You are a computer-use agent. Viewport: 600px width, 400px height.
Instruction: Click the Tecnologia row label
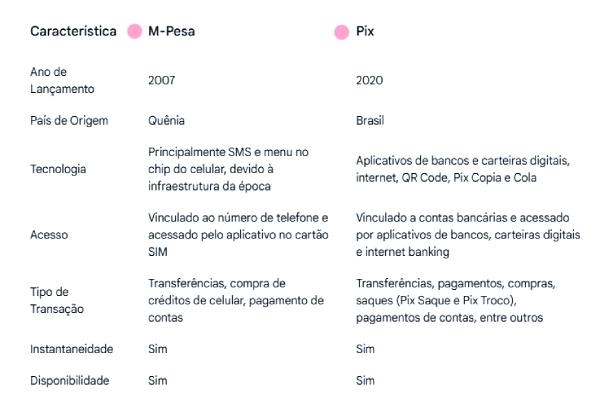pyautogui.click(x=58, y=169)
